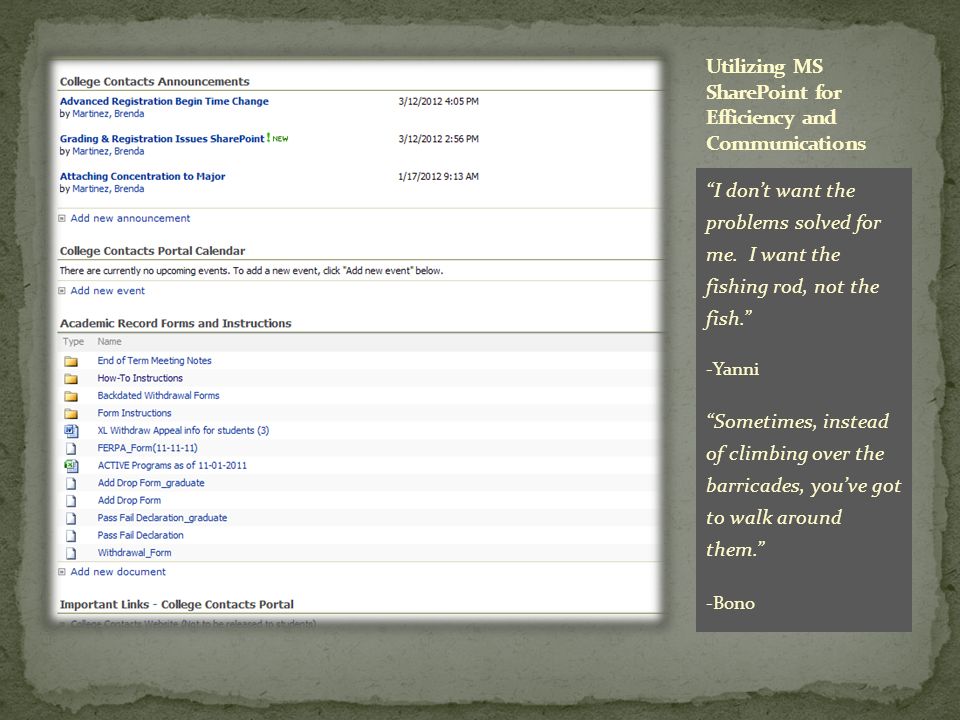
Task: Click Academic Record Forms and Instructions heading
Action: tap(176, 323)
